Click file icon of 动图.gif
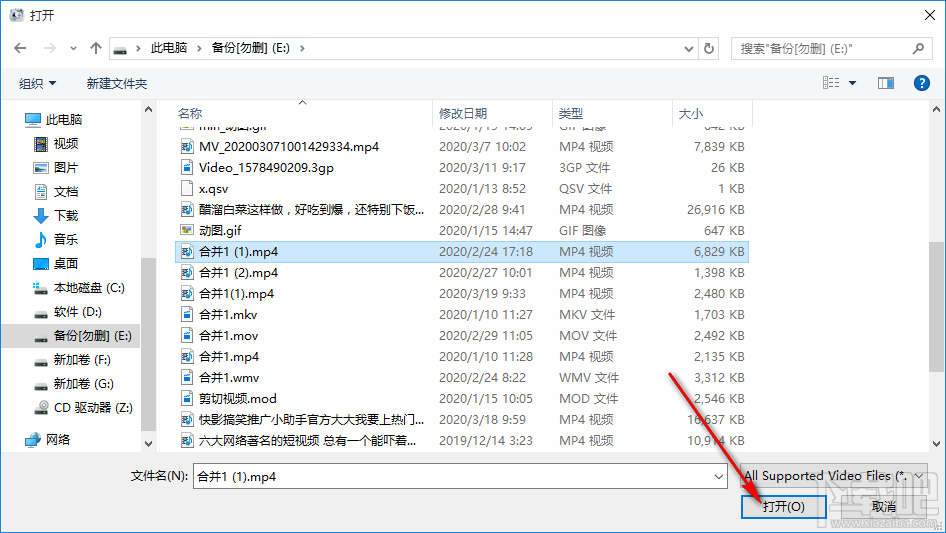The width and height of the screenshot is (946, 533). click(187, 230)
